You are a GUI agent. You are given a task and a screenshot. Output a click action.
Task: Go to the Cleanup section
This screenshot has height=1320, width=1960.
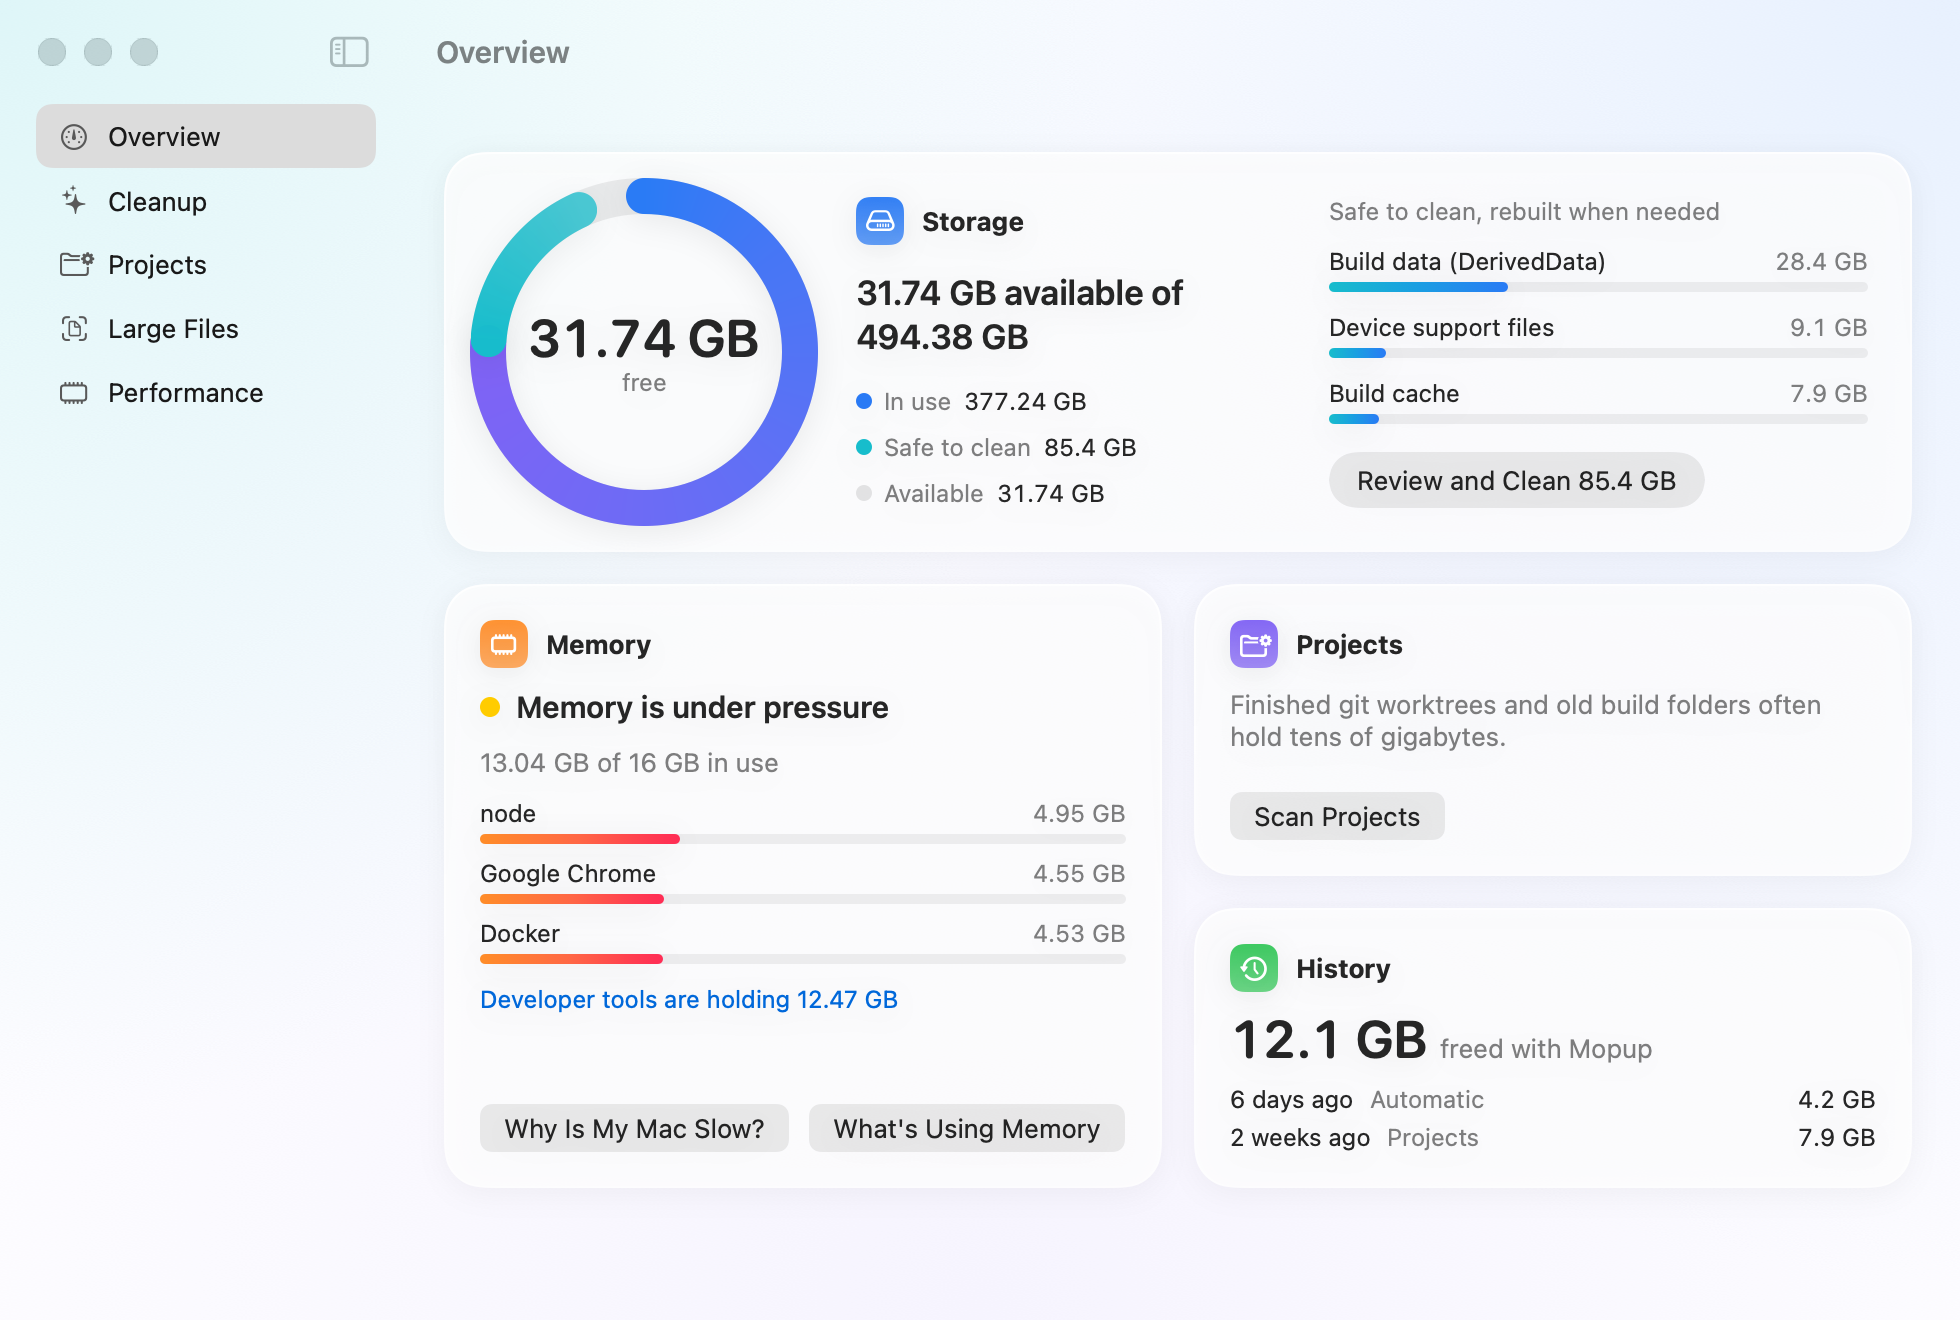pyautogui.click(x=206, y=201)
